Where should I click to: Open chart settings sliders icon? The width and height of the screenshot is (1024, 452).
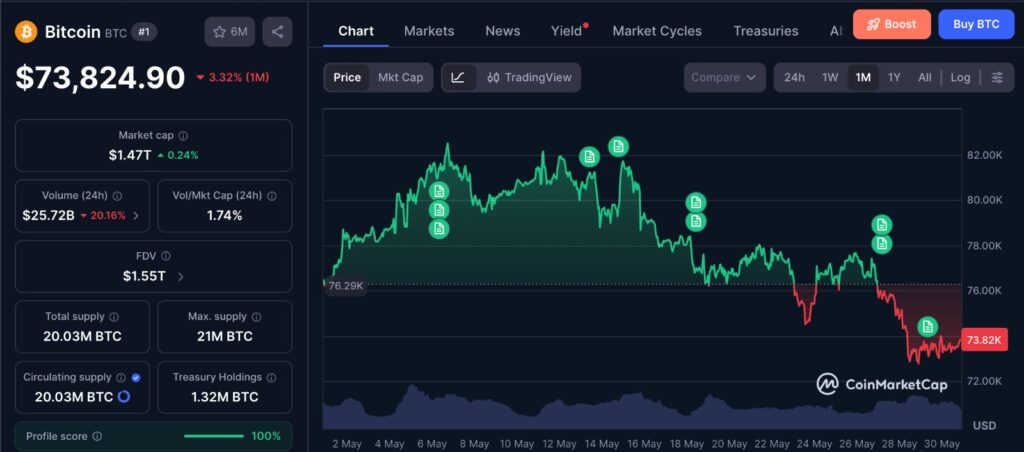point(997,78)
